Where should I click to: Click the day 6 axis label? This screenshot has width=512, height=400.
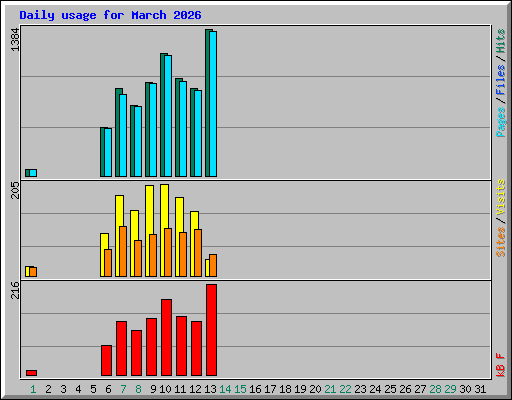point(108,389)
